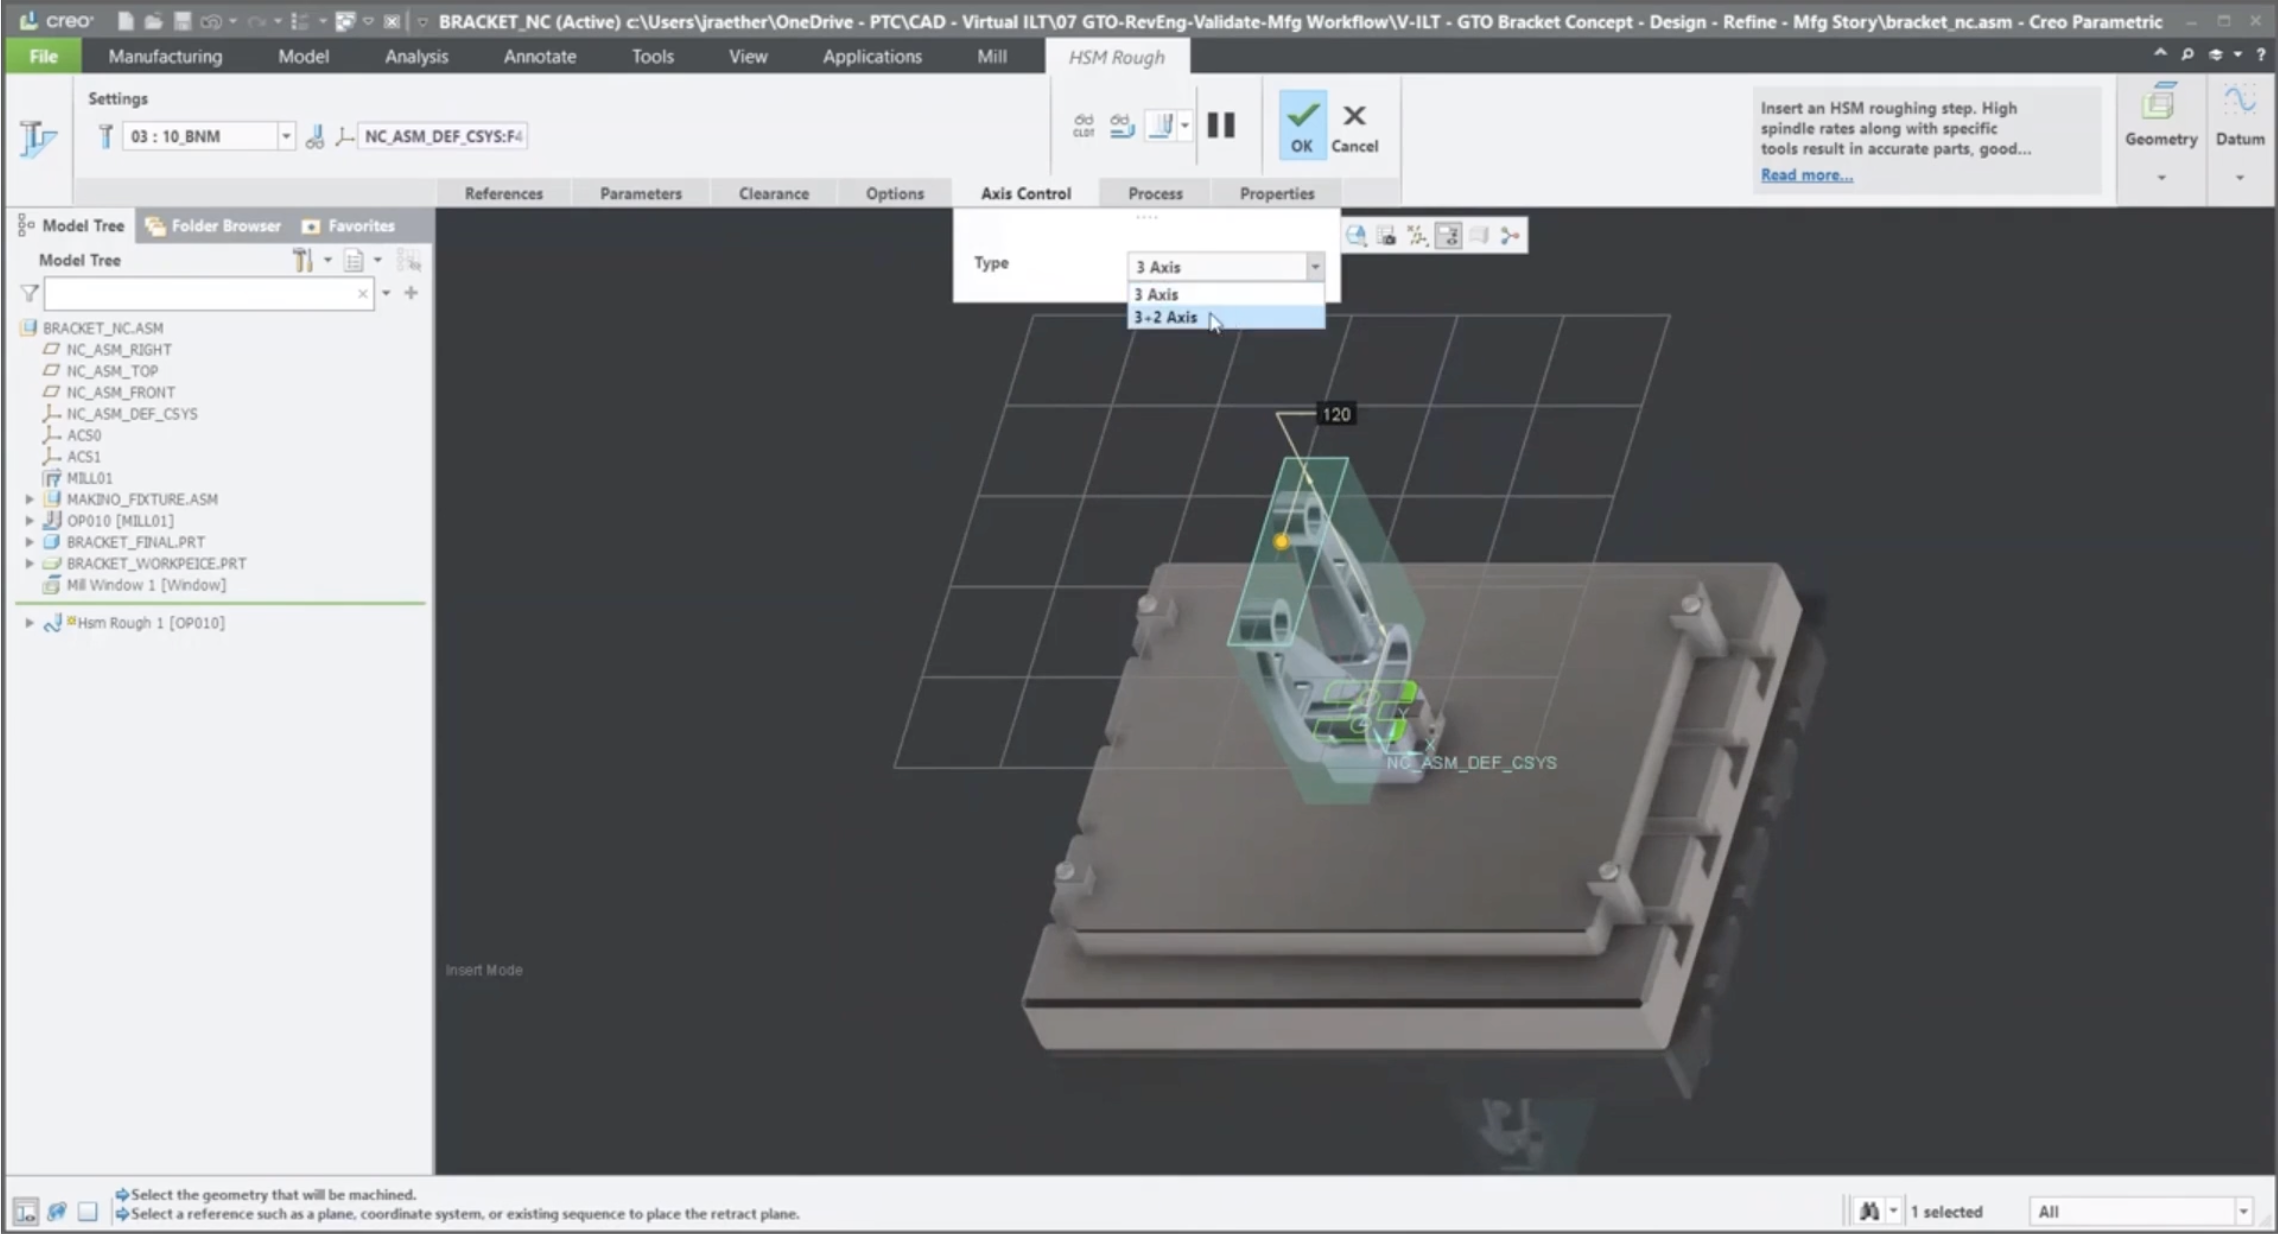Click the Regenerate icon in quick access toolbar
2278x1234 pixels.
298,21
